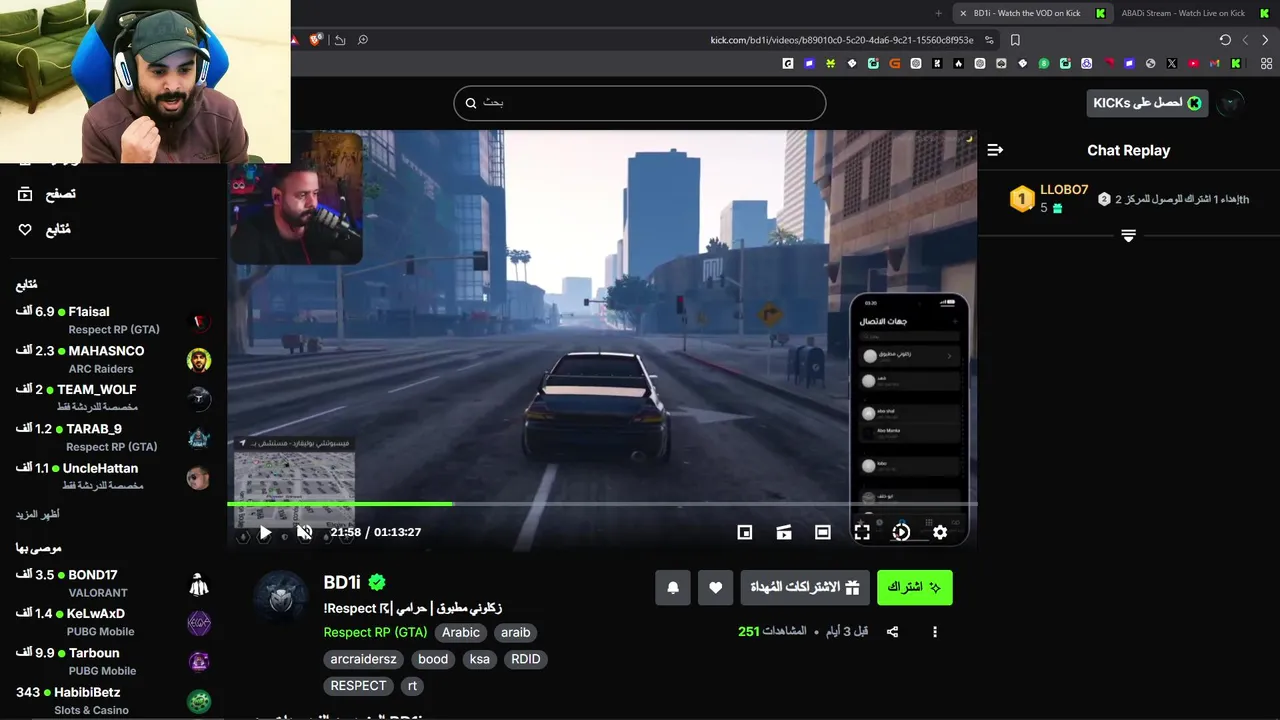
Task: Click الاشتراكات المُهداة gift subs button
Action: [805, 587]
